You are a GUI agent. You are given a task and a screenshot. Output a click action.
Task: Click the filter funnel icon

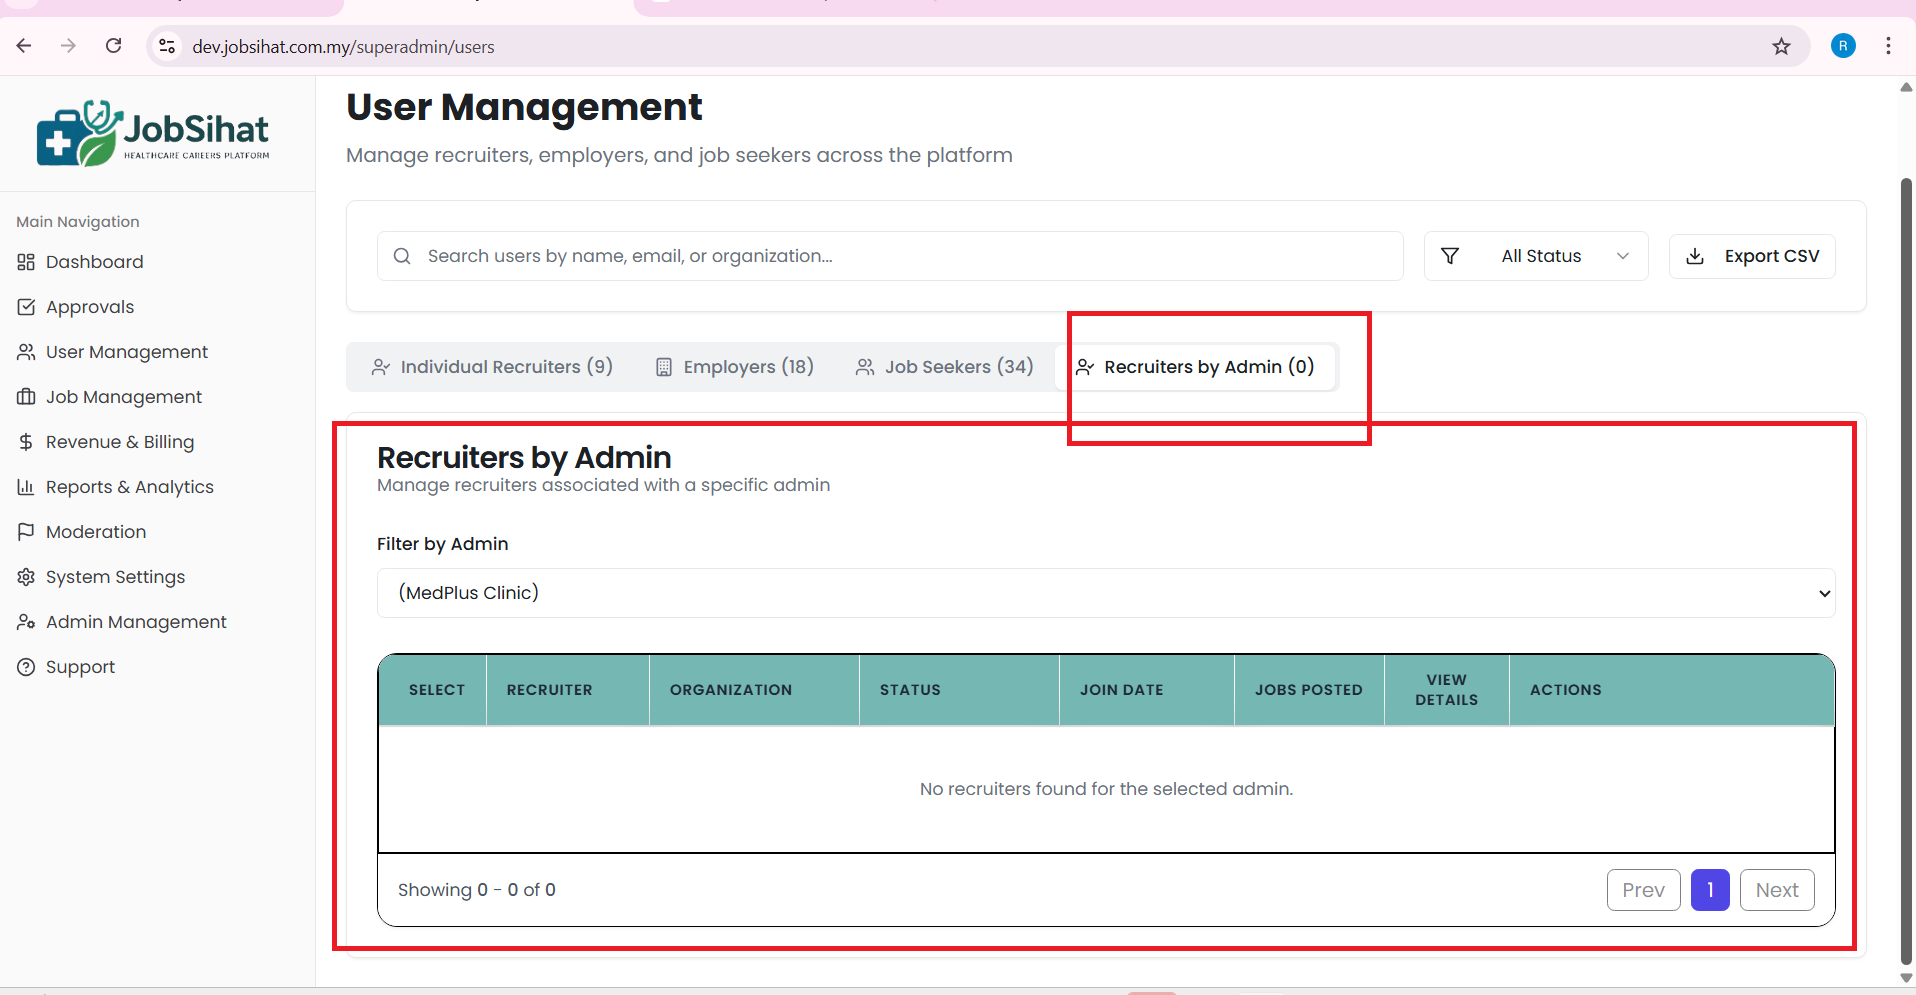tap(1449, 256)
